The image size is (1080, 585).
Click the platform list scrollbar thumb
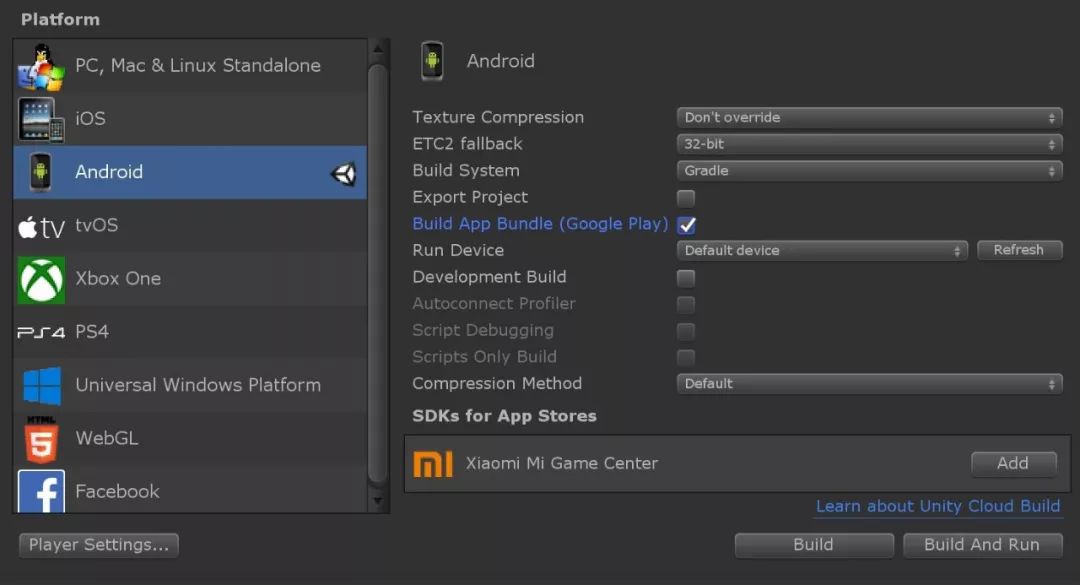(x=377, y=274)
